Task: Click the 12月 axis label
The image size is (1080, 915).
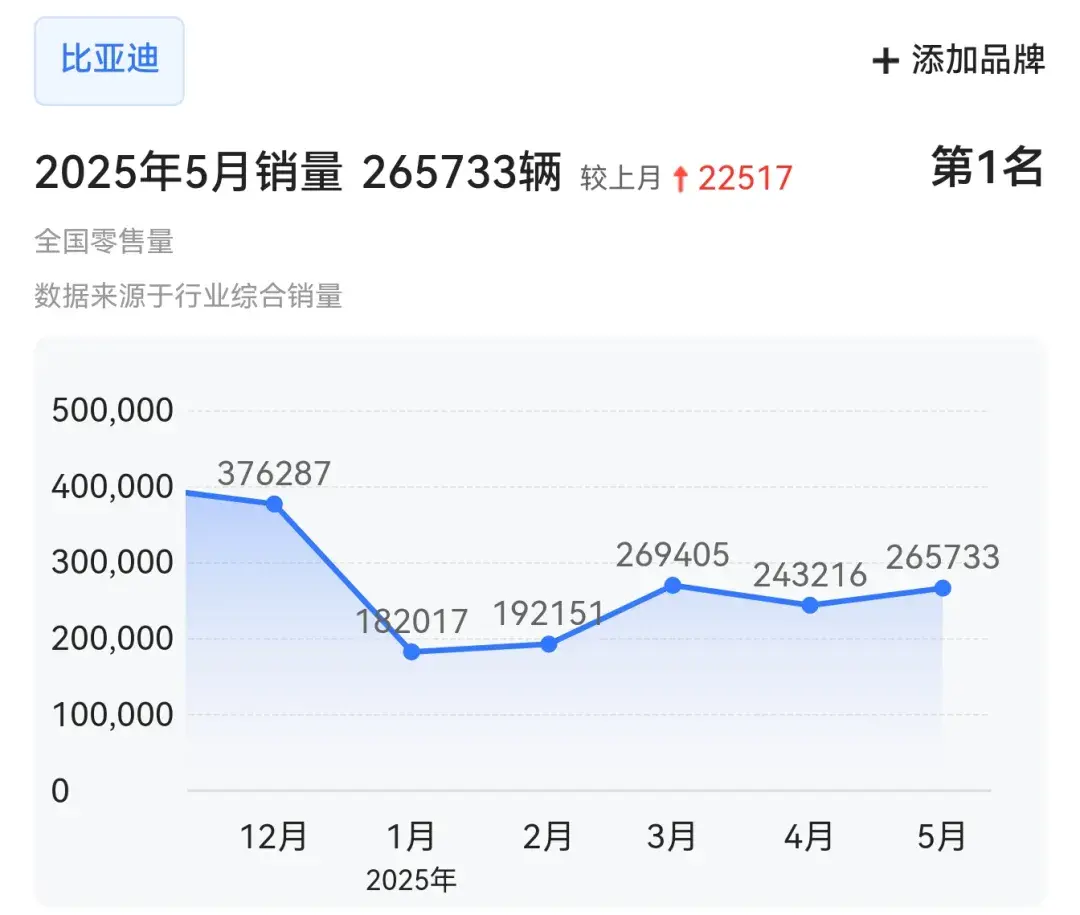Action: point(273,837)
